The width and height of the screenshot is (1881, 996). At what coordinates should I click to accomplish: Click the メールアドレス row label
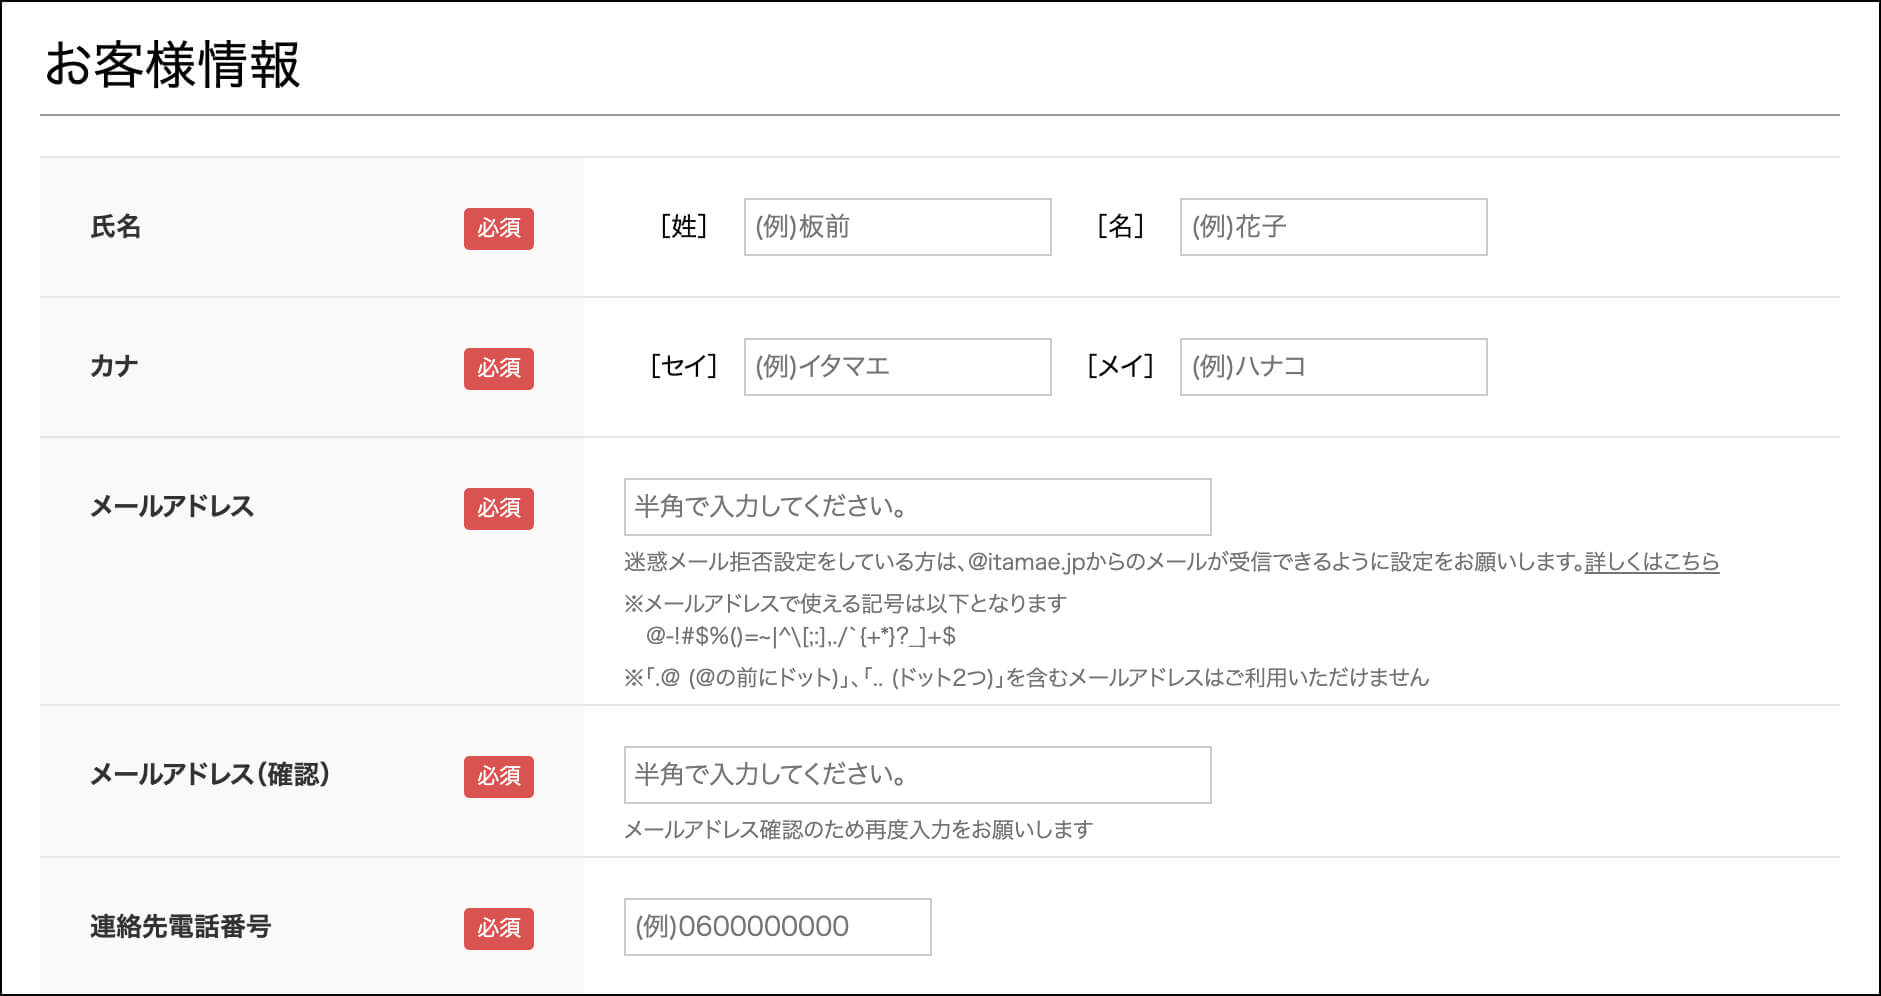click(172, 506)
